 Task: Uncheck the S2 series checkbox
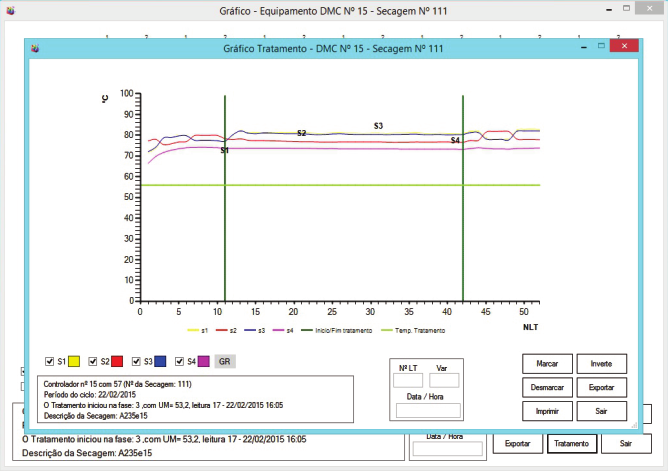(93, 361)
